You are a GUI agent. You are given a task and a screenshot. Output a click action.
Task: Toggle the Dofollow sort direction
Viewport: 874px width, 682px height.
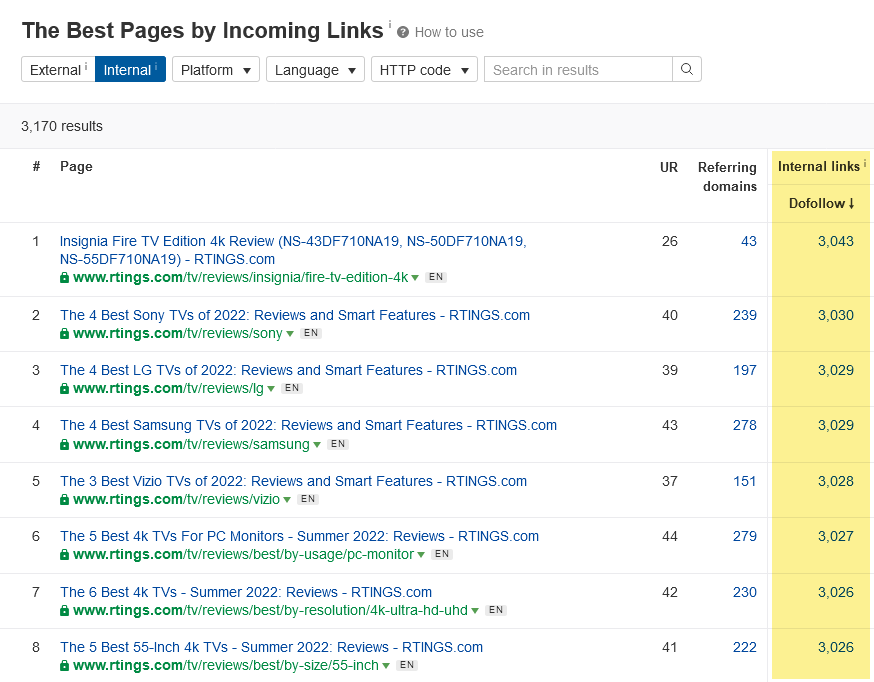(820, 203)
